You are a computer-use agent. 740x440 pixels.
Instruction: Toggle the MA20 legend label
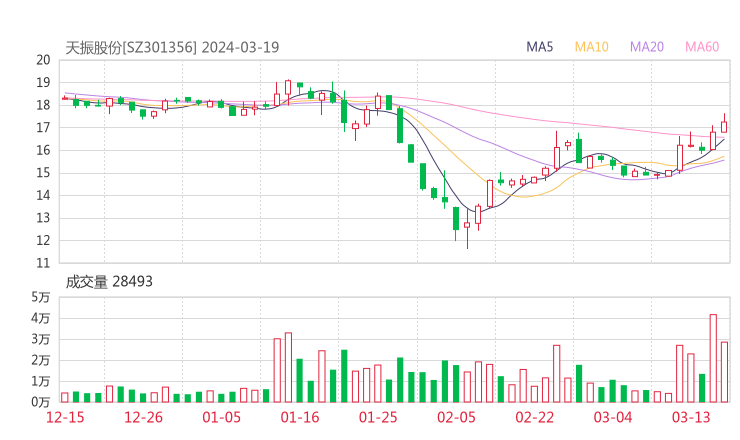pos(647,47)
